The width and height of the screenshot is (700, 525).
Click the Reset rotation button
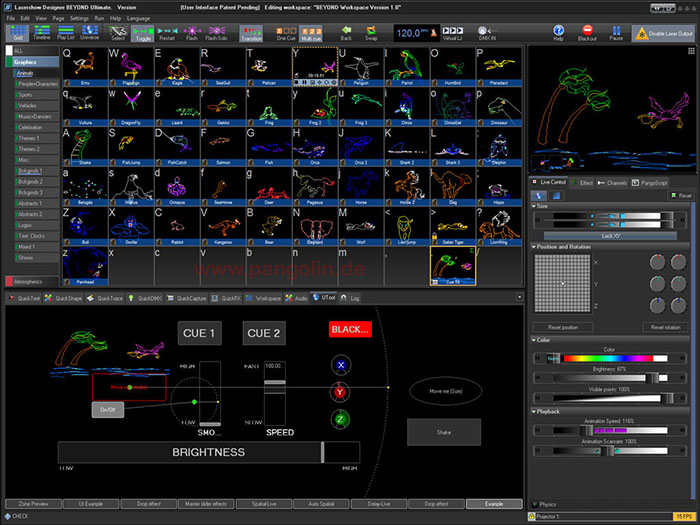click(x=665, y=327)
